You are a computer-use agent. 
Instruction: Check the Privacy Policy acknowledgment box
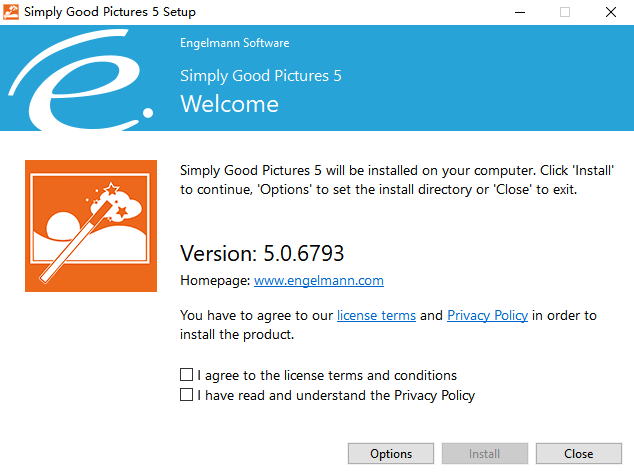[187, 395]
